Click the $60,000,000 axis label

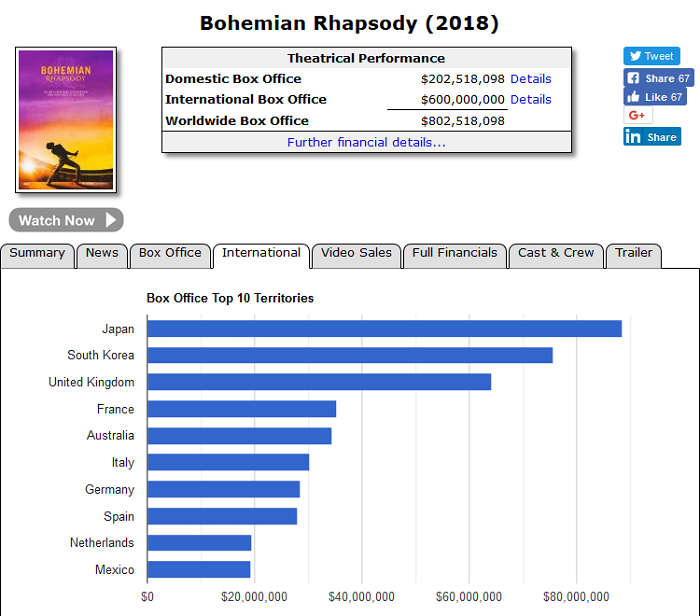[469, 597]
